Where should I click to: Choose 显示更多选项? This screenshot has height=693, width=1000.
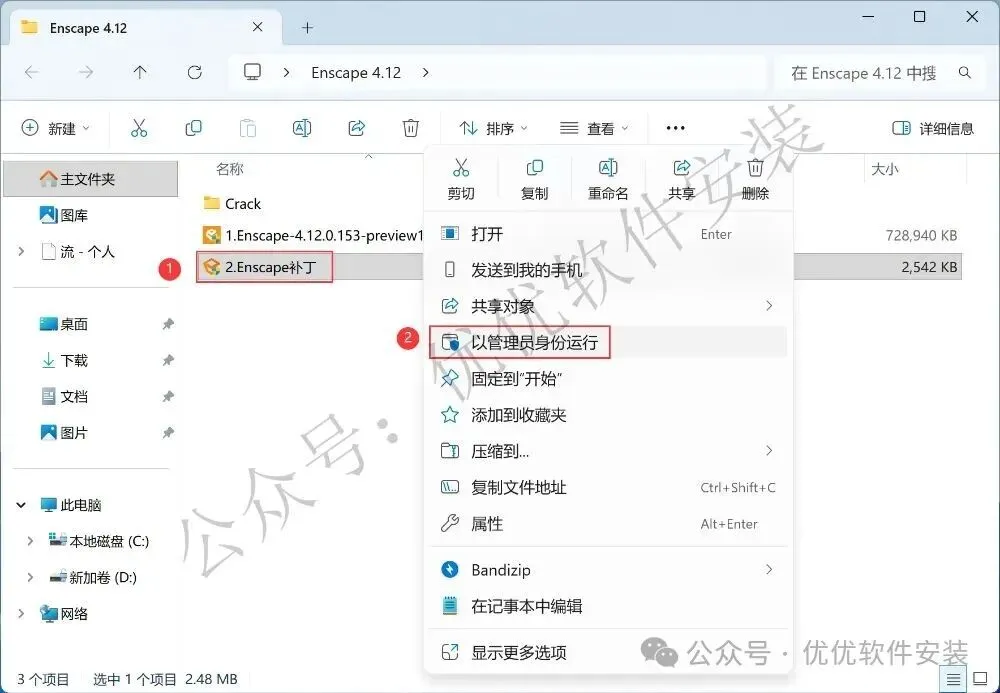[608, 652]
